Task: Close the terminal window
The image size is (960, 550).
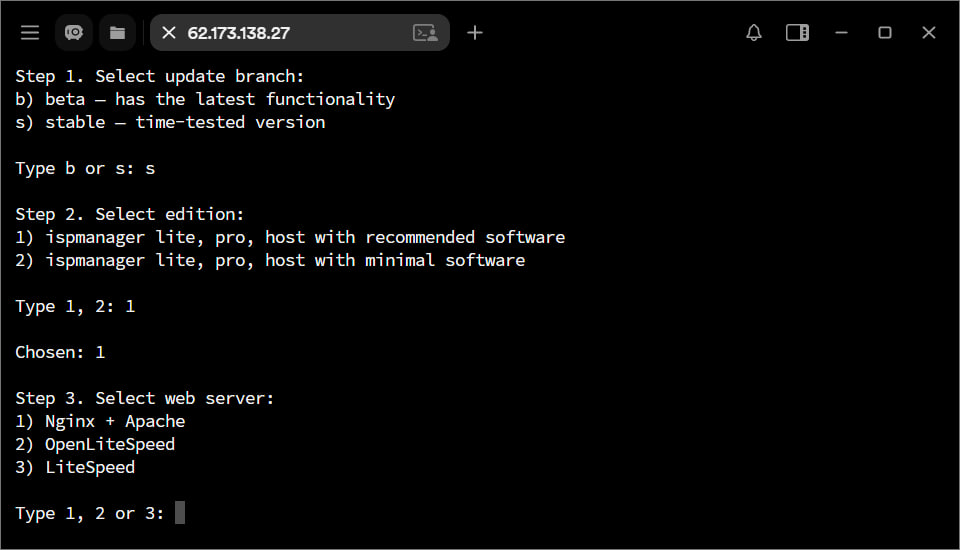Action: coord(929,33)
